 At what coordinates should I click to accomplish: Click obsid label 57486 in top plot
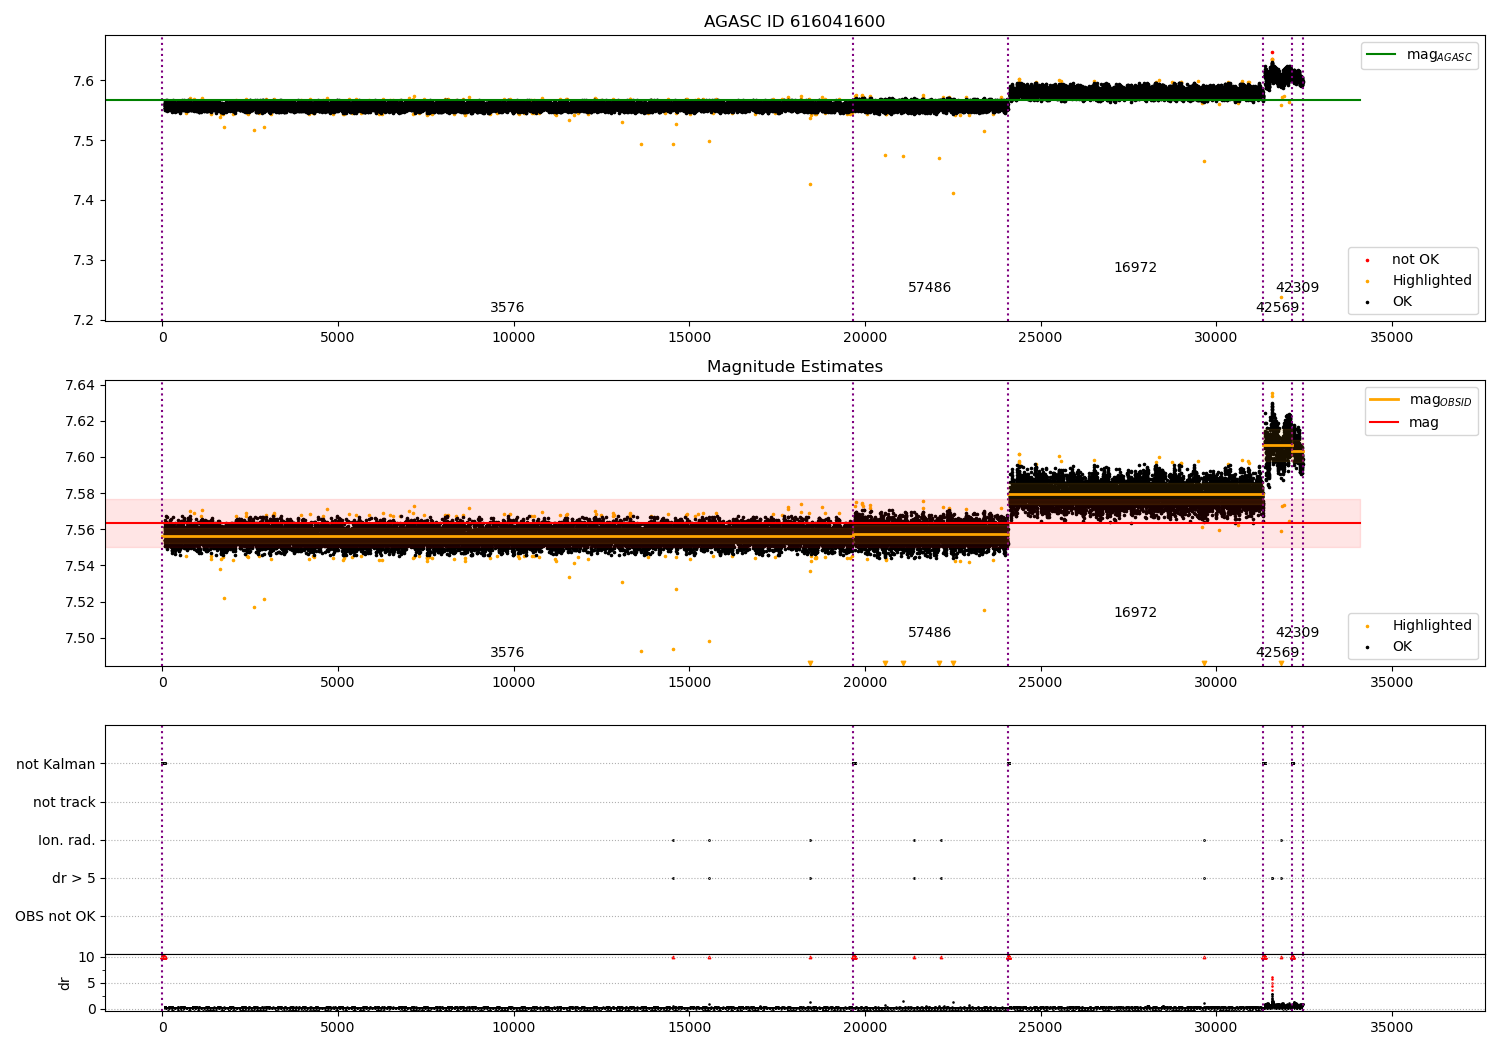[x=929, y=288]
